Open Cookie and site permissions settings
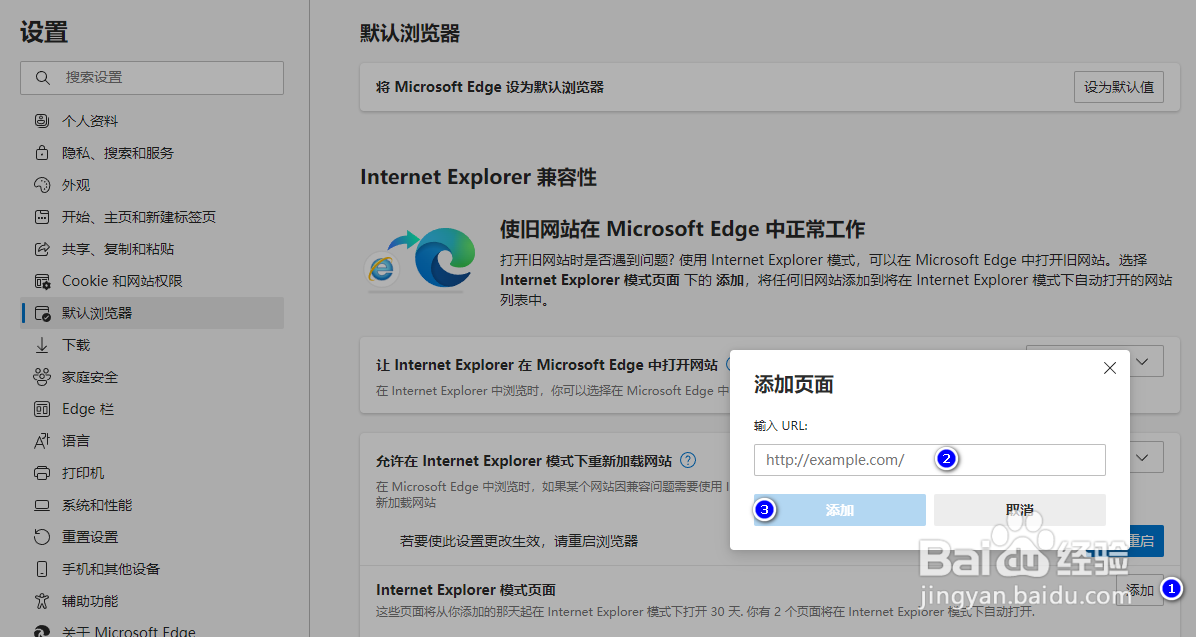 [x=122, y=281]
